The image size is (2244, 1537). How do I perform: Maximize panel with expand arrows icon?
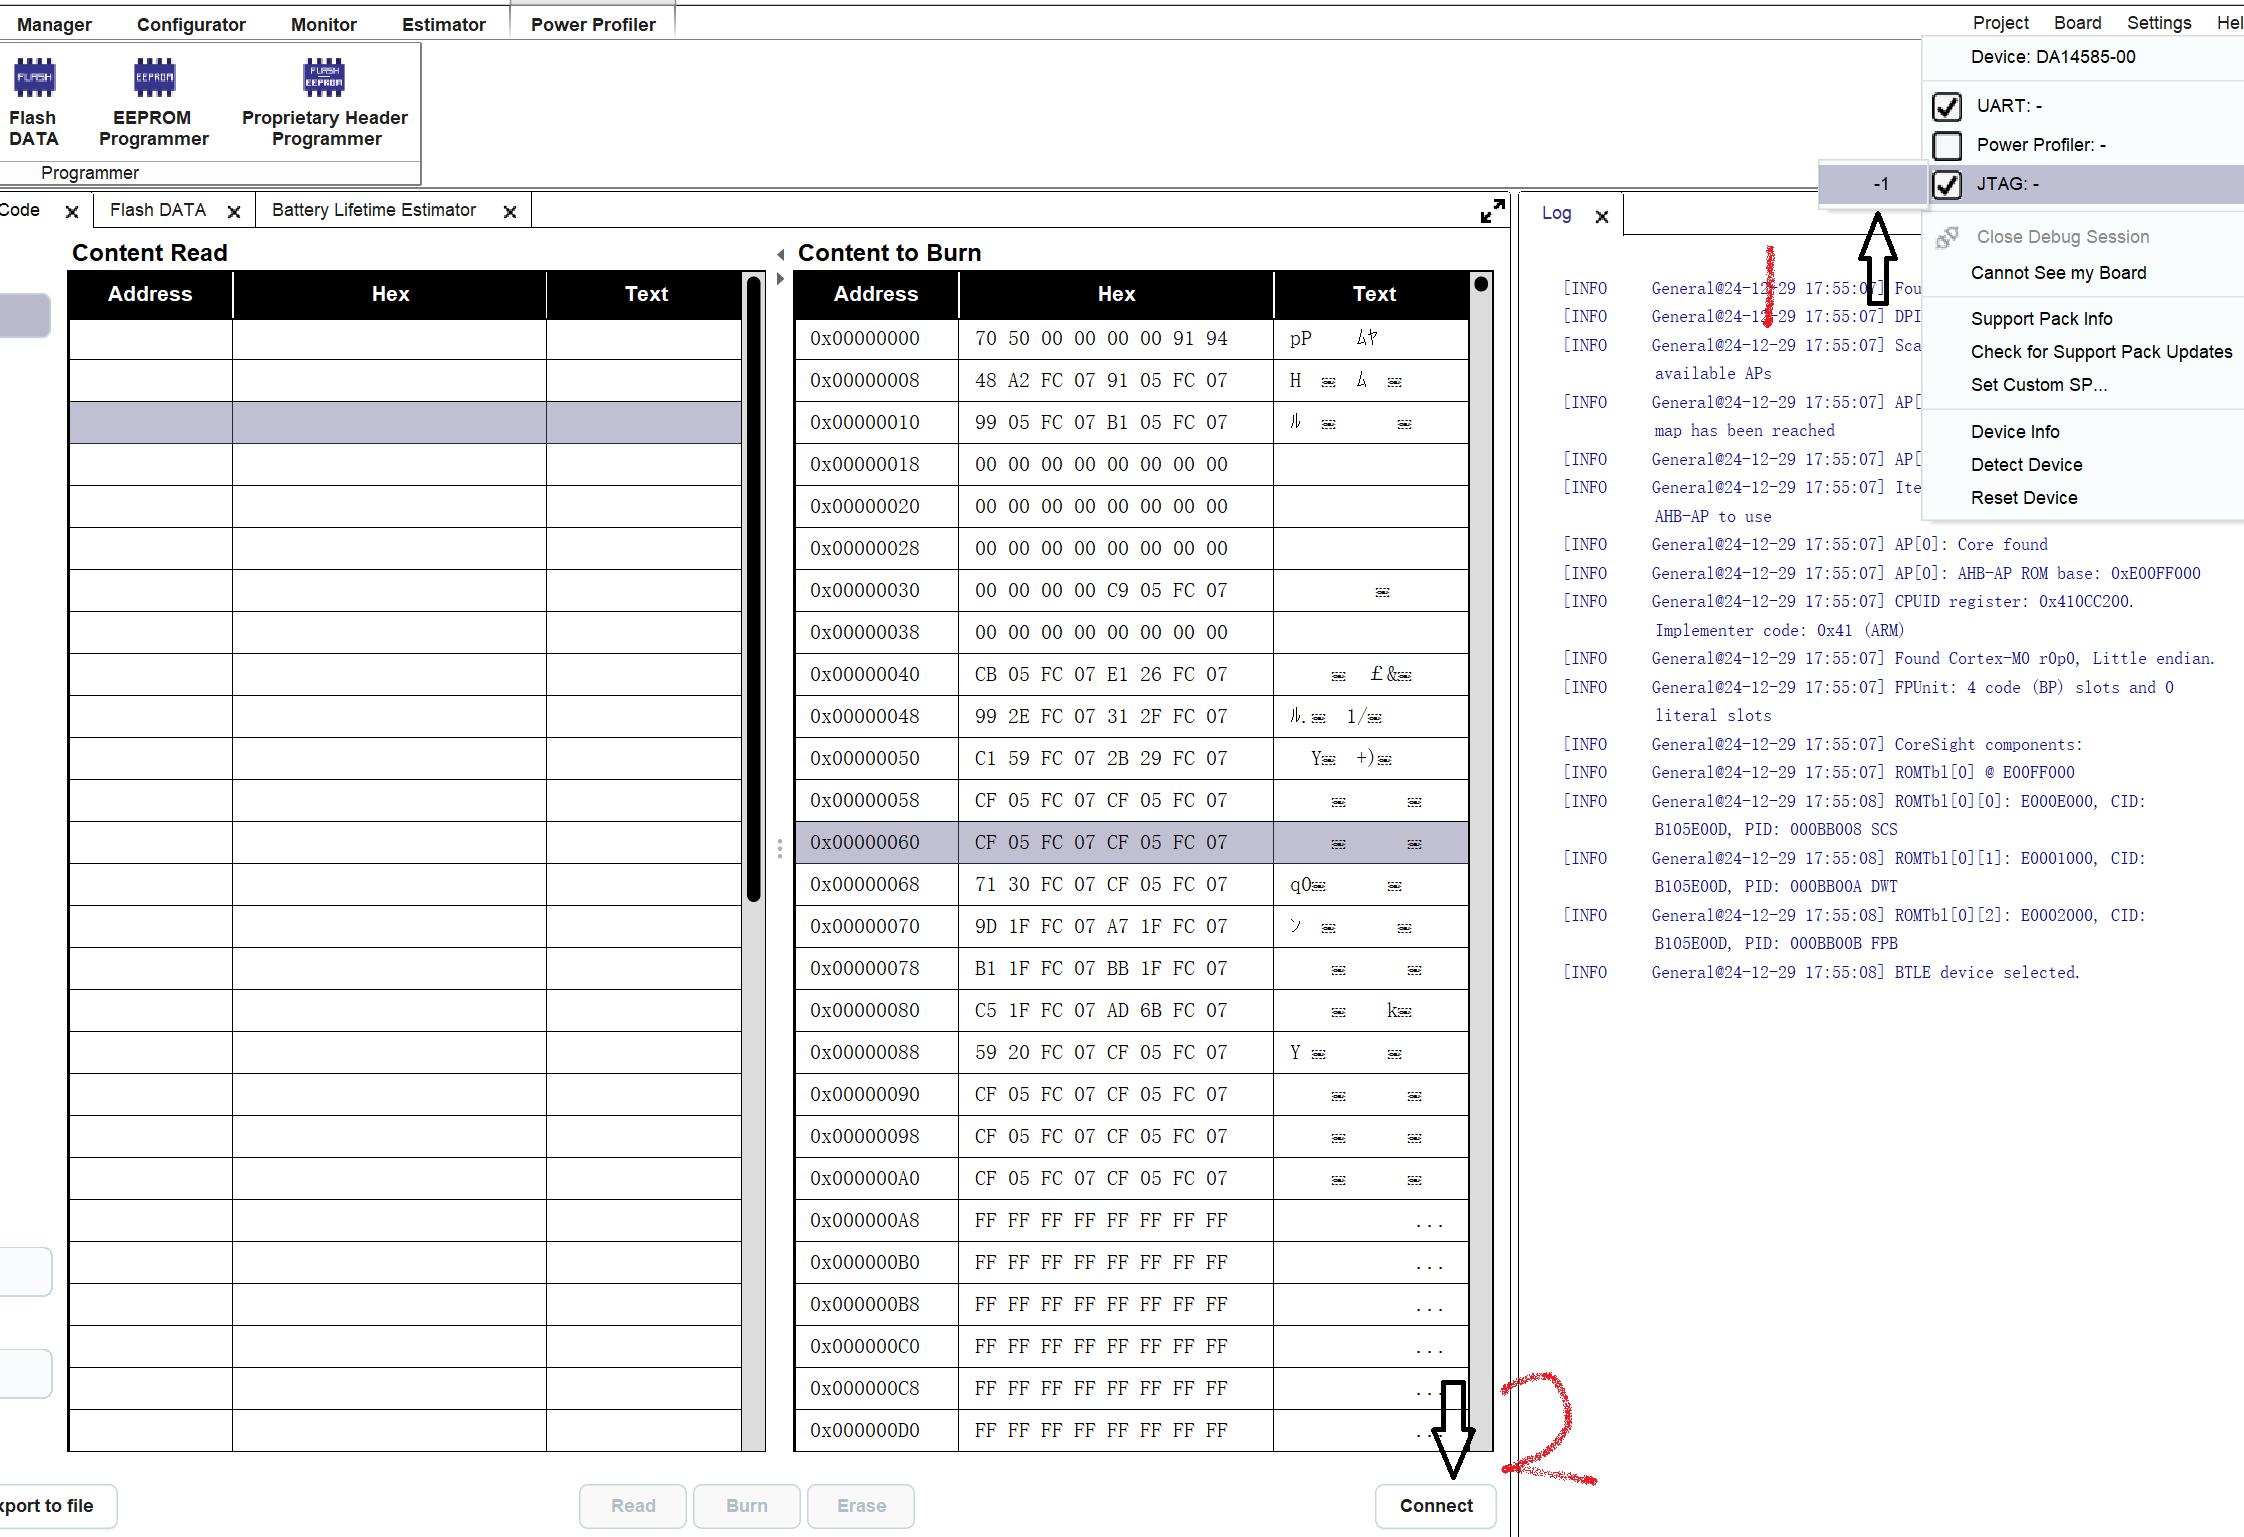tap(1492, 211)
